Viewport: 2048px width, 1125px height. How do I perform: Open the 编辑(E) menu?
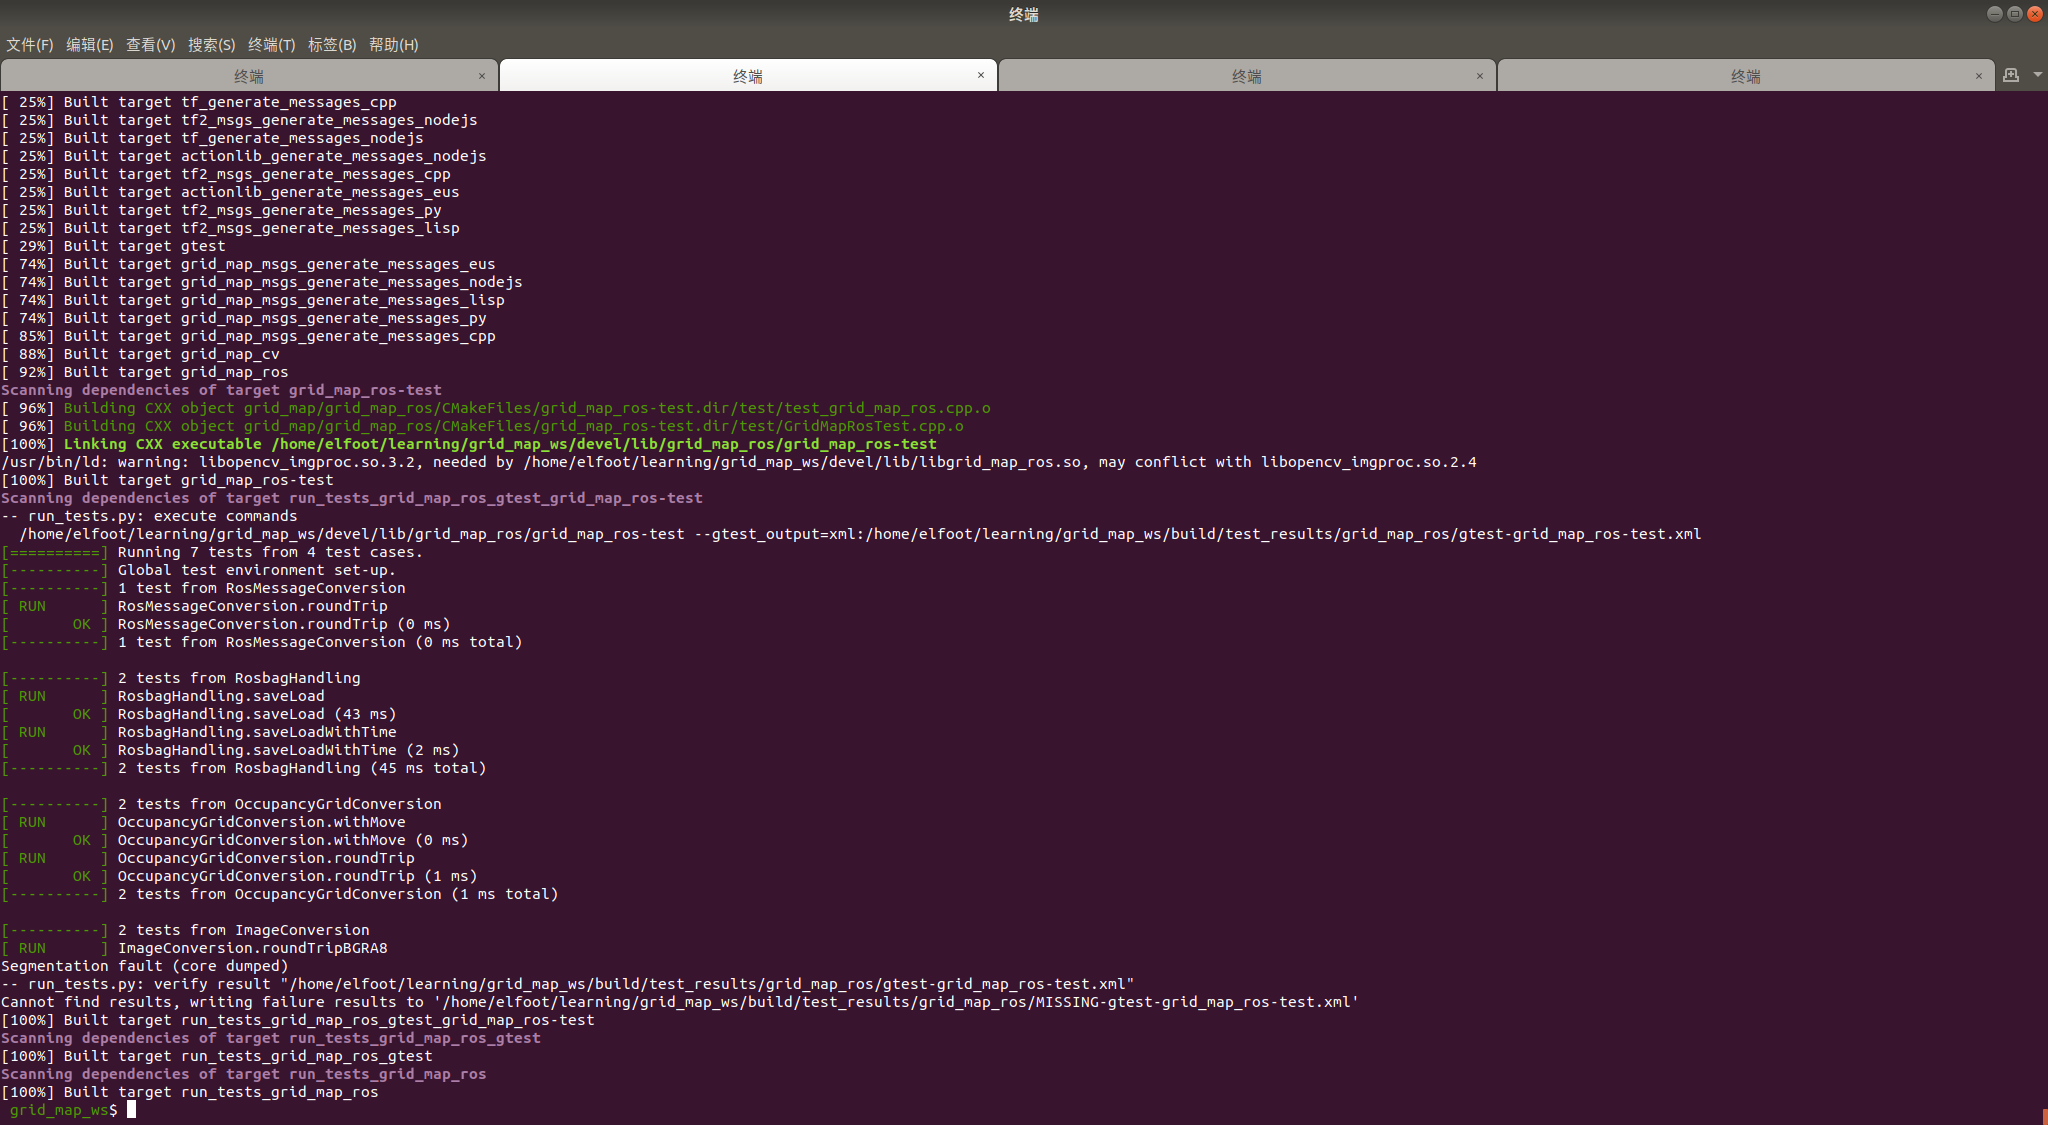click(90, 45)
